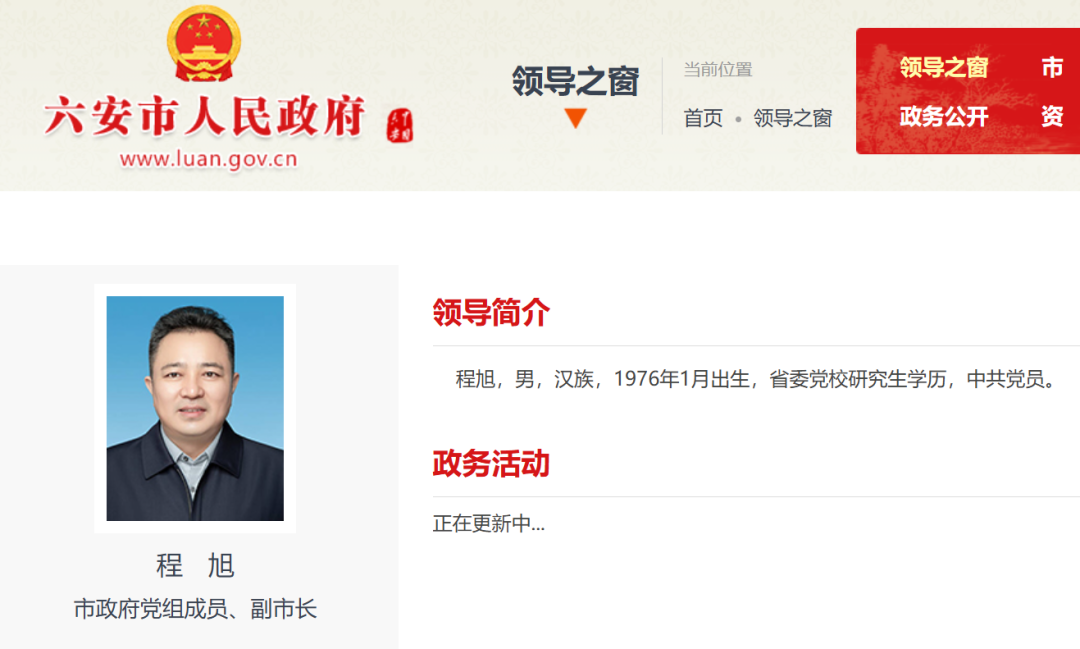Click the 当前位置 label

717,70
